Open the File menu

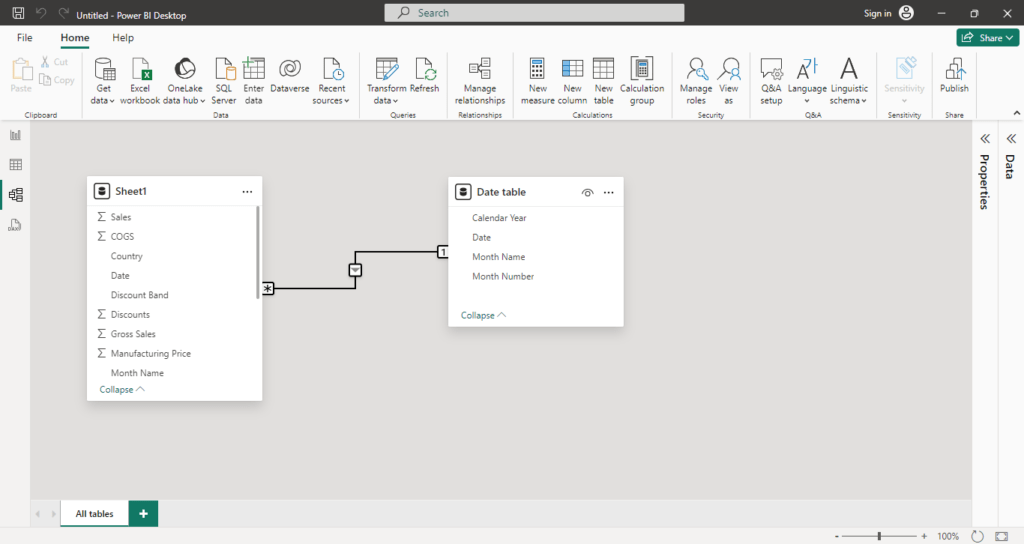pyautogui.click(x=25, y=38)
